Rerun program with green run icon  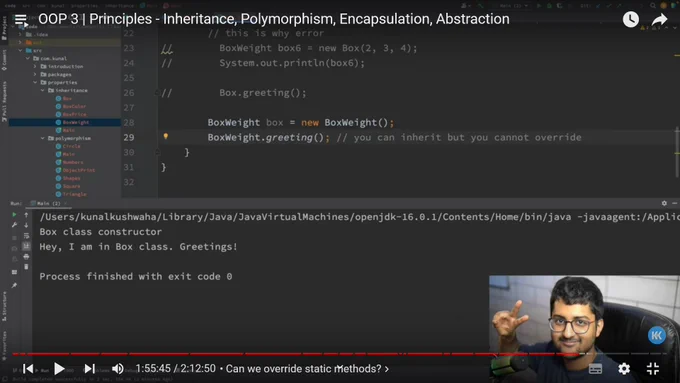[14, 214]
